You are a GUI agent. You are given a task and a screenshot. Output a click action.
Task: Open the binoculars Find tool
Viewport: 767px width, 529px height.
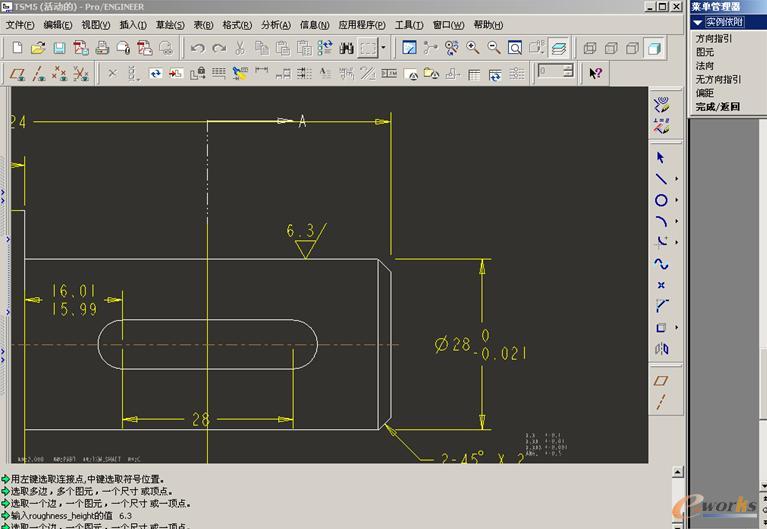point(346,48)
